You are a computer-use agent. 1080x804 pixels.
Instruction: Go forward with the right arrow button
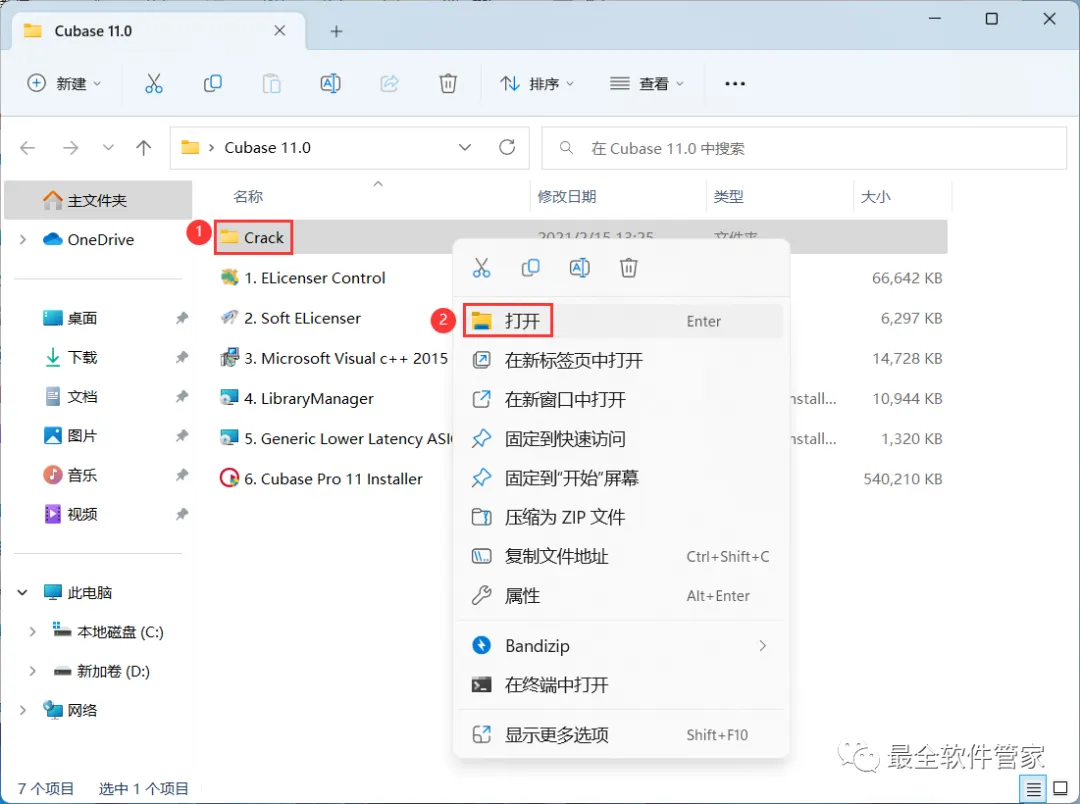pos(70,147)
